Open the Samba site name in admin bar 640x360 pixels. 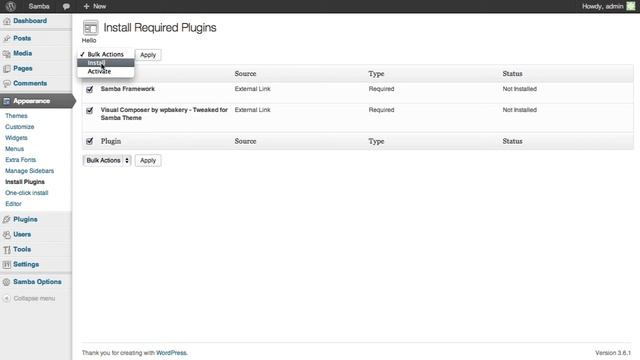pyautogui.click(x=39, y=6)
